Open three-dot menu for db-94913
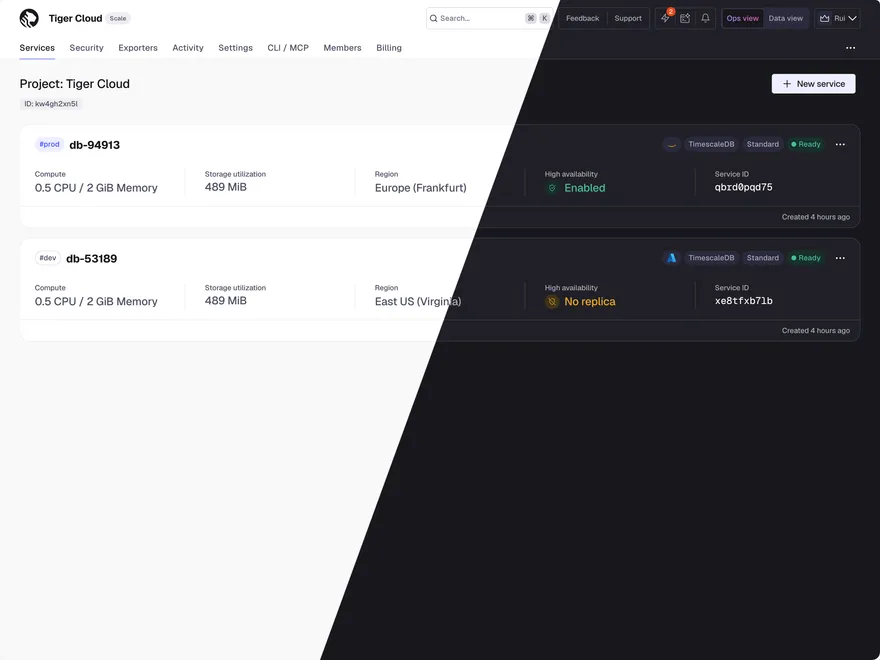The width and height of the screenshot is (880, 660). coord(840,144)
